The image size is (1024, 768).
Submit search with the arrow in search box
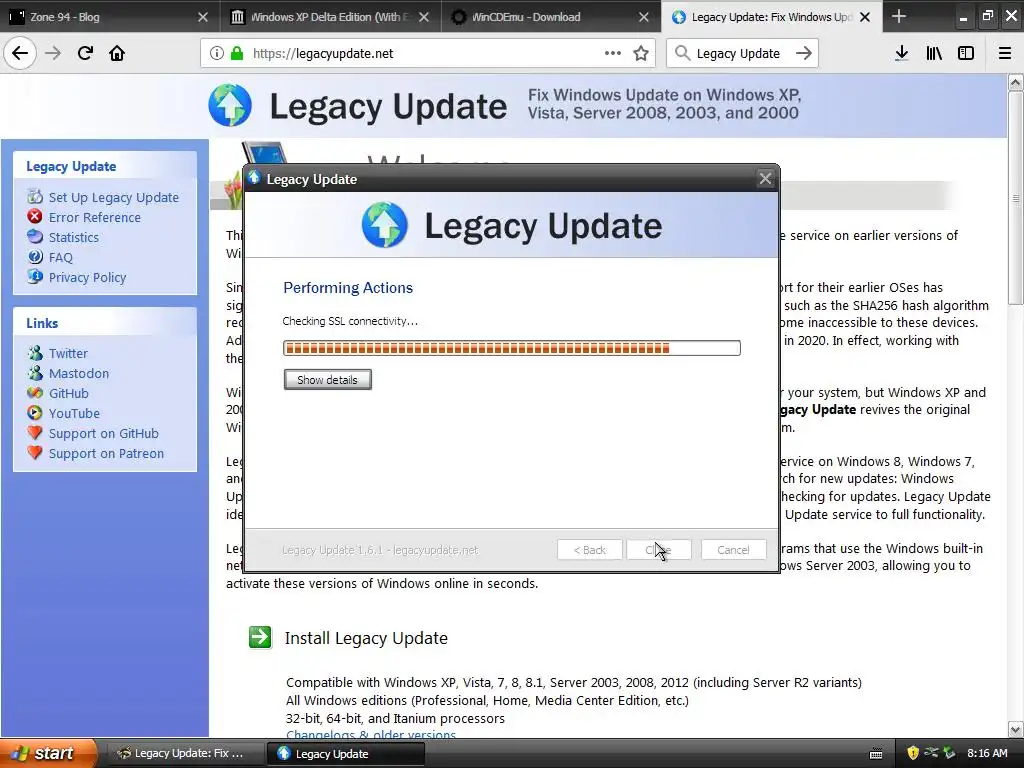804,53
